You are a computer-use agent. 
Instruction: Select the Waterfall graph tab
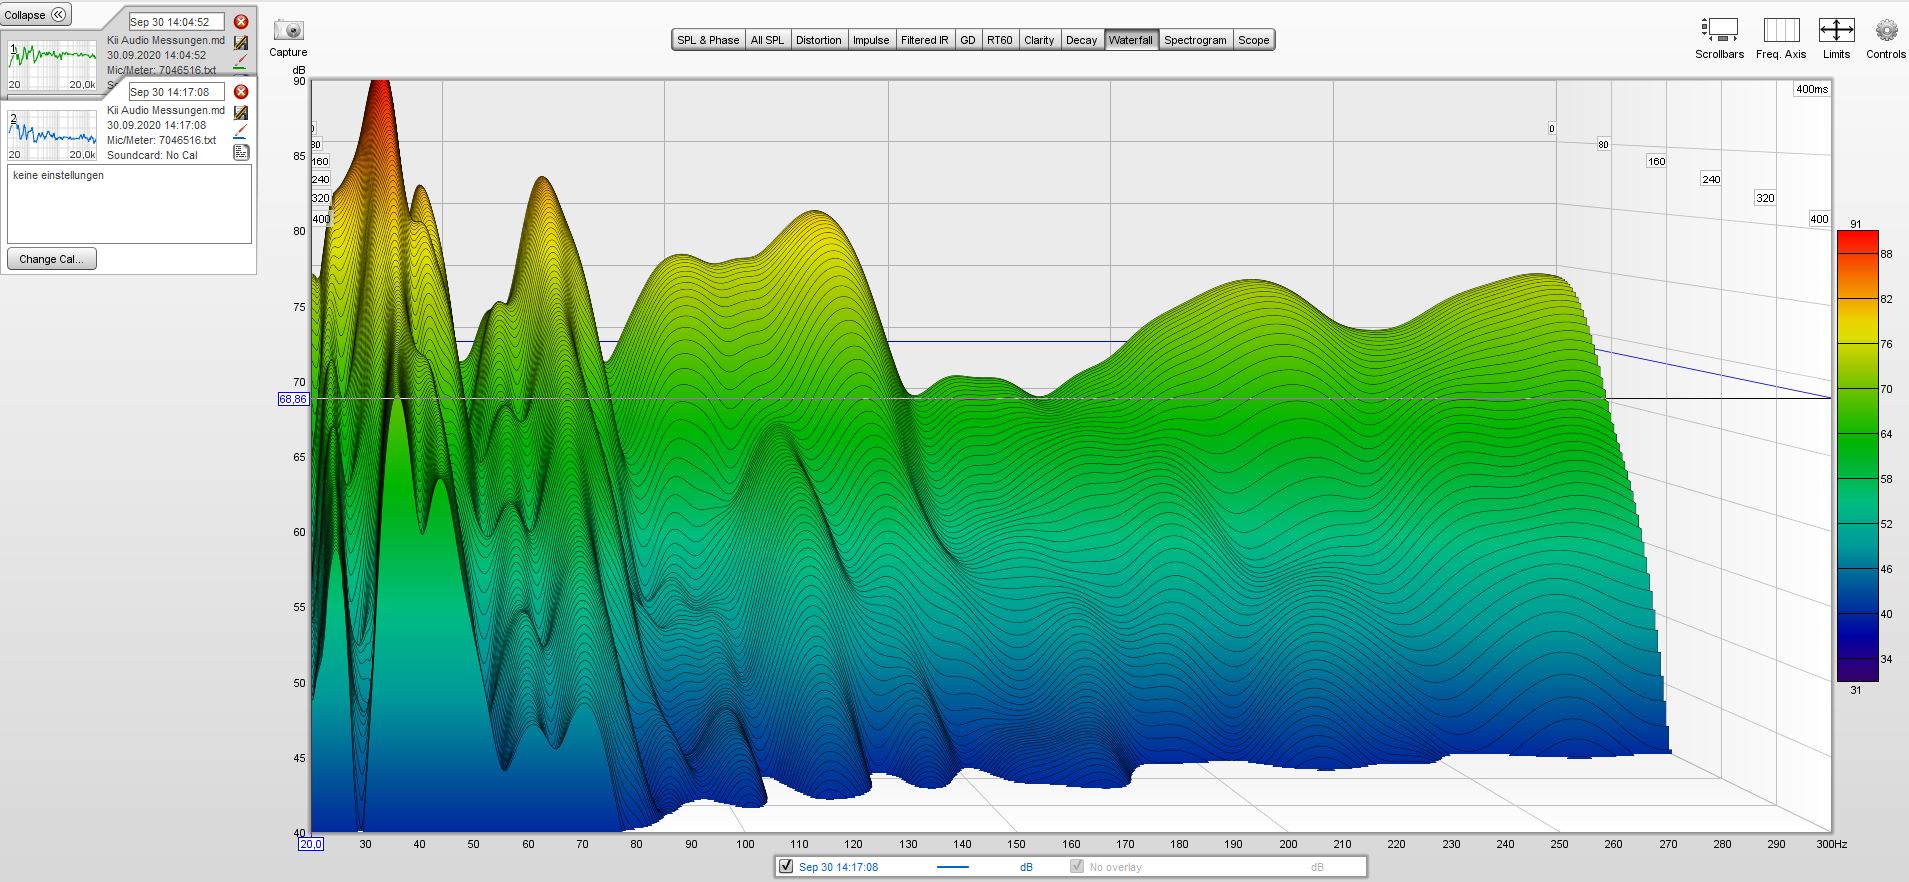1131,40
